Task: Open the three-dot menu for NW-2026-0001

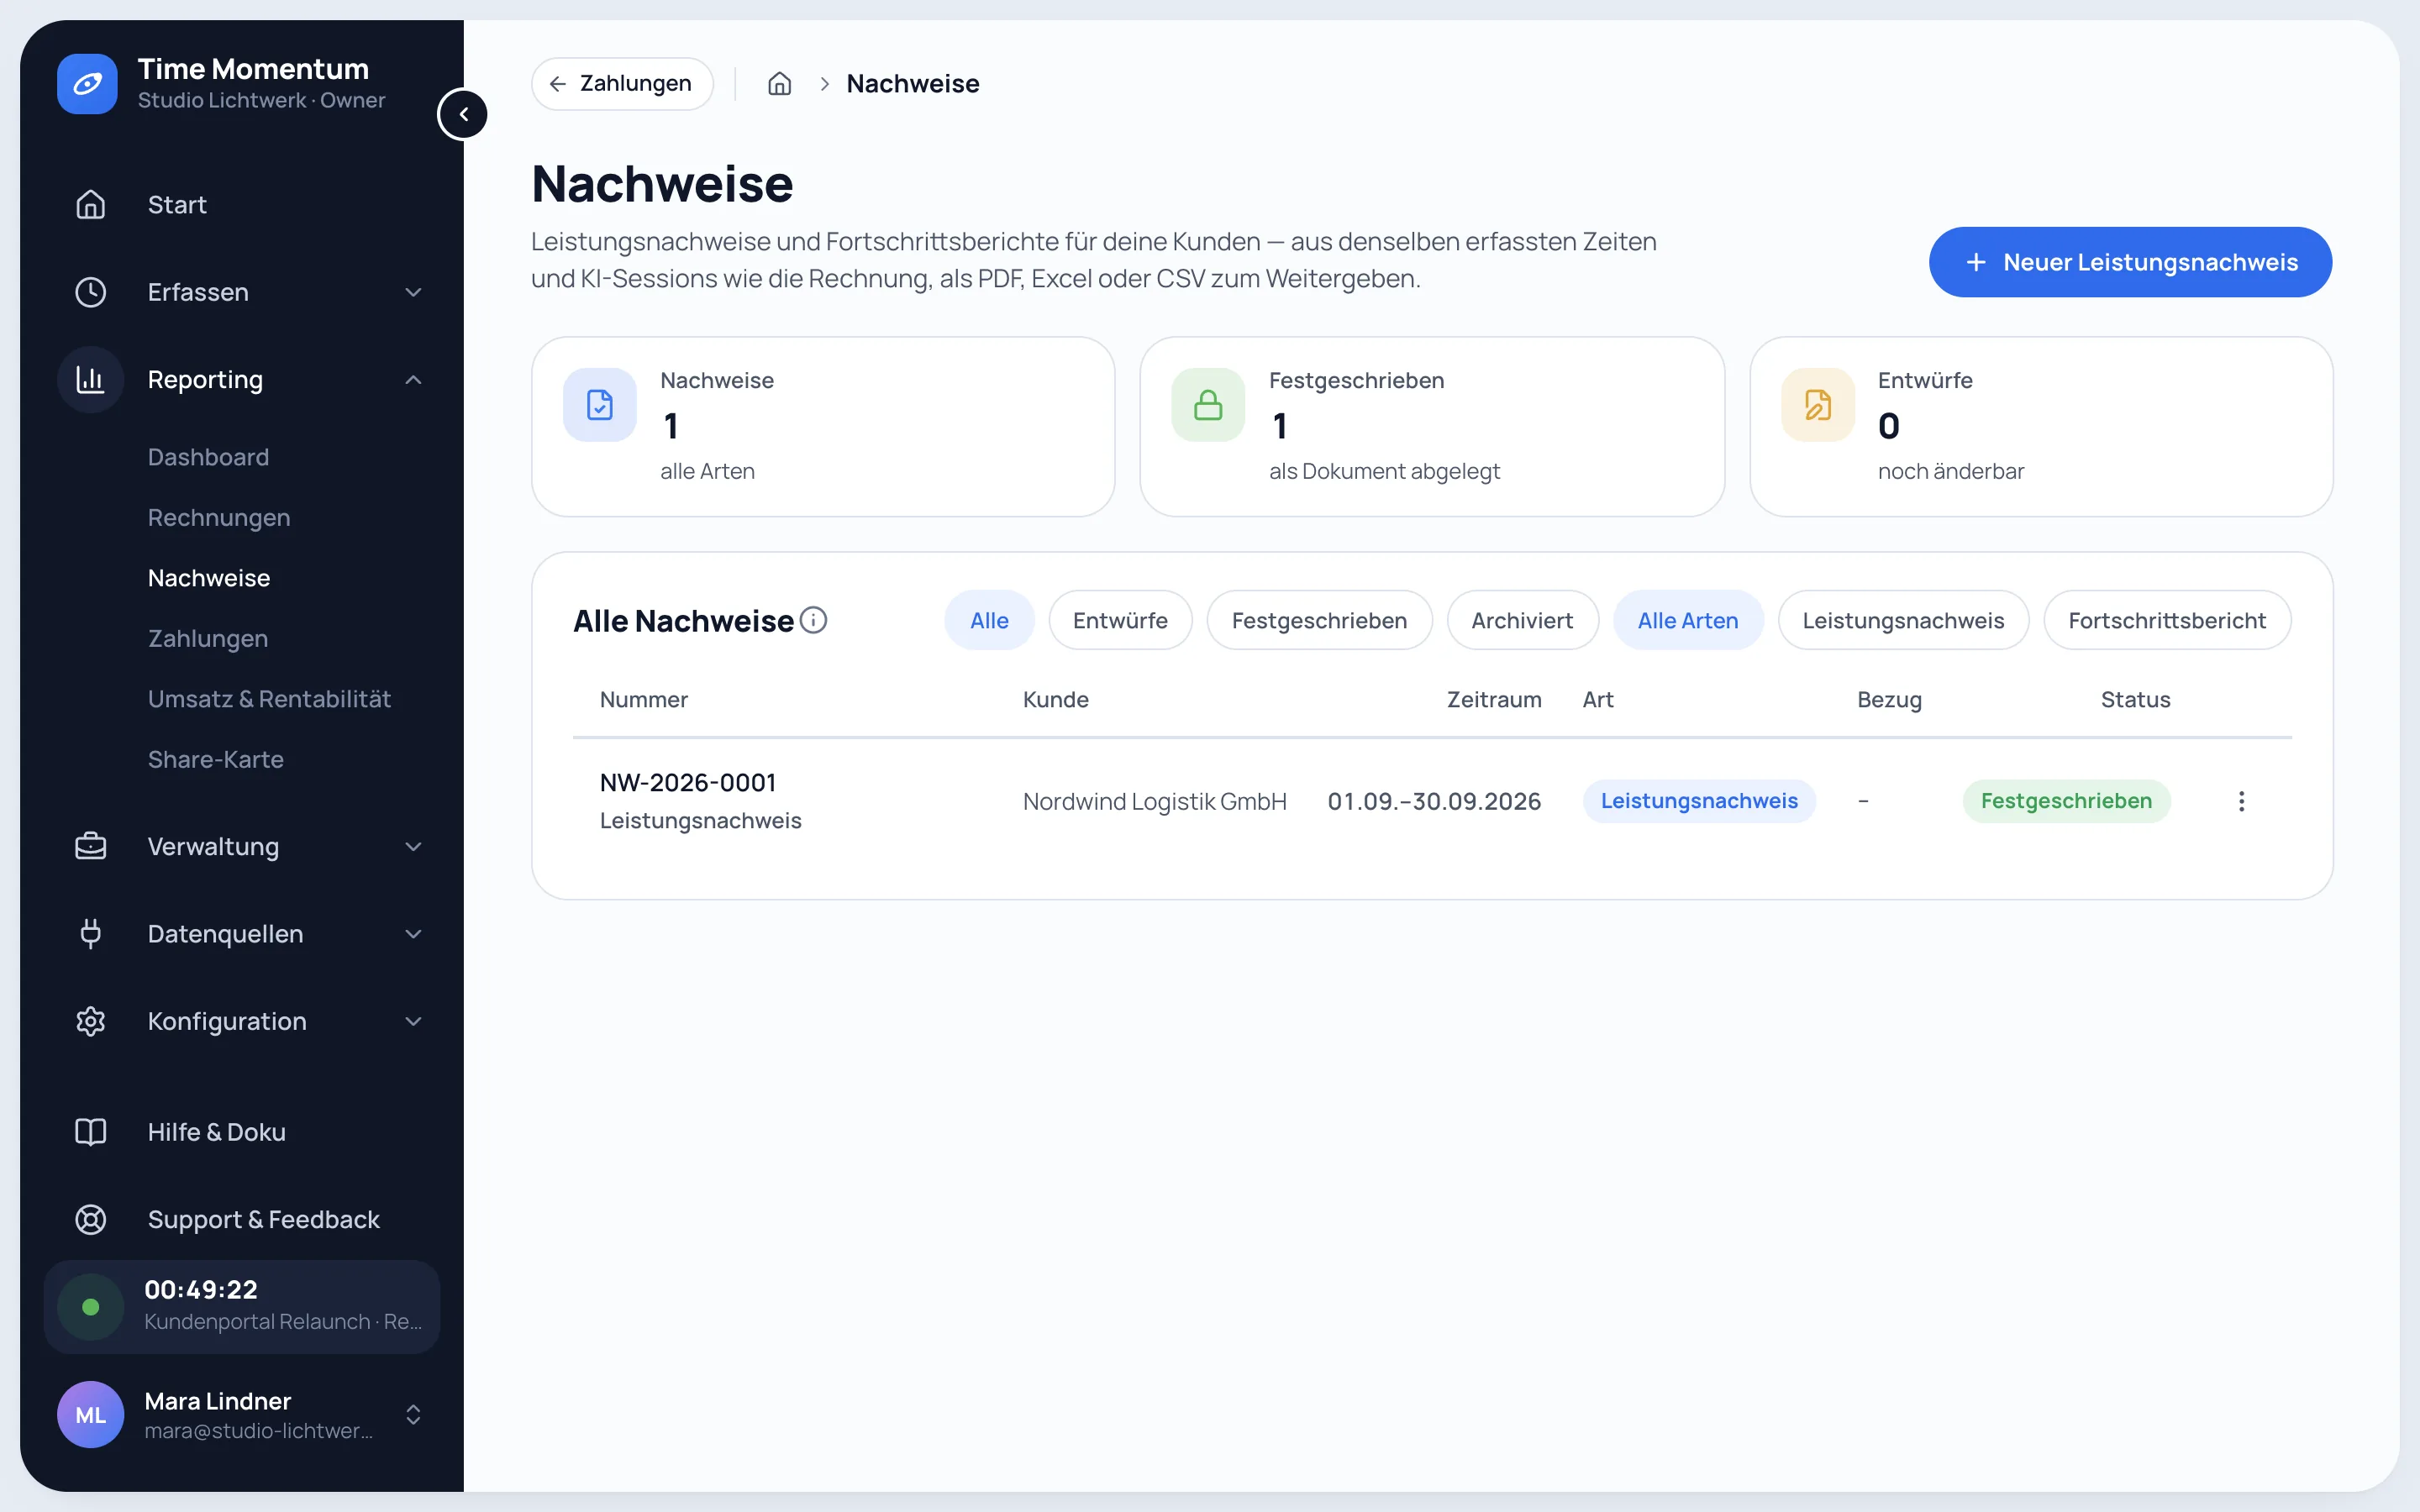Action: click(x=2241, y=801)
